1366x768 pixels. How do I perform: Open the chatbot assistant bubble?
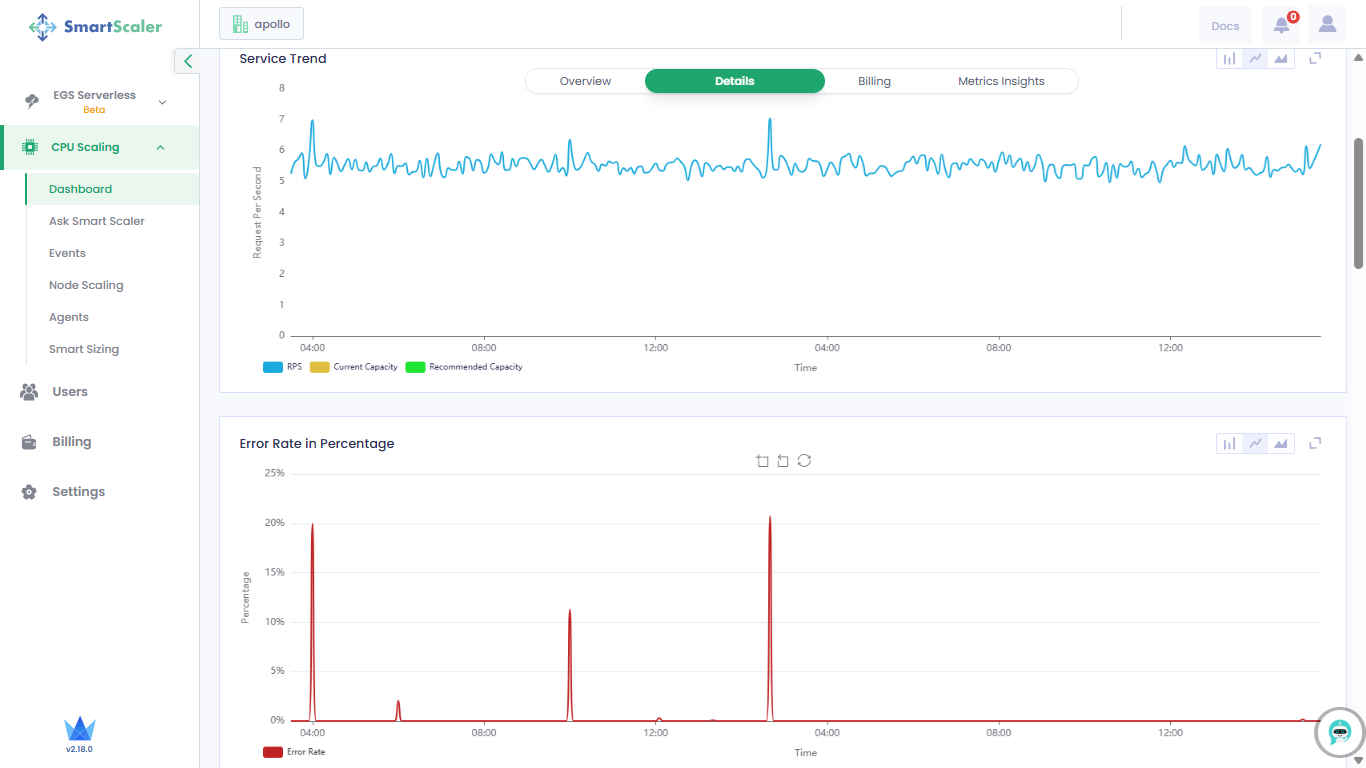(x=1340, y=732)
